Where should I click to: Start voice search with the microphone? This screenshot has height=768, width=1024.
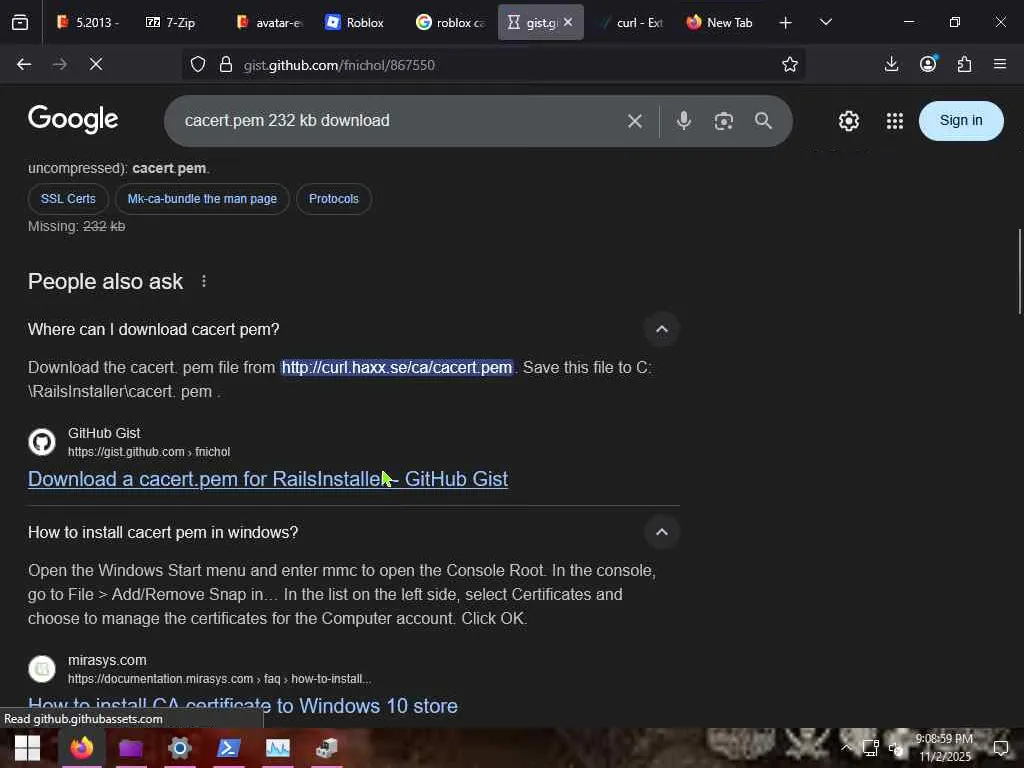684,121
